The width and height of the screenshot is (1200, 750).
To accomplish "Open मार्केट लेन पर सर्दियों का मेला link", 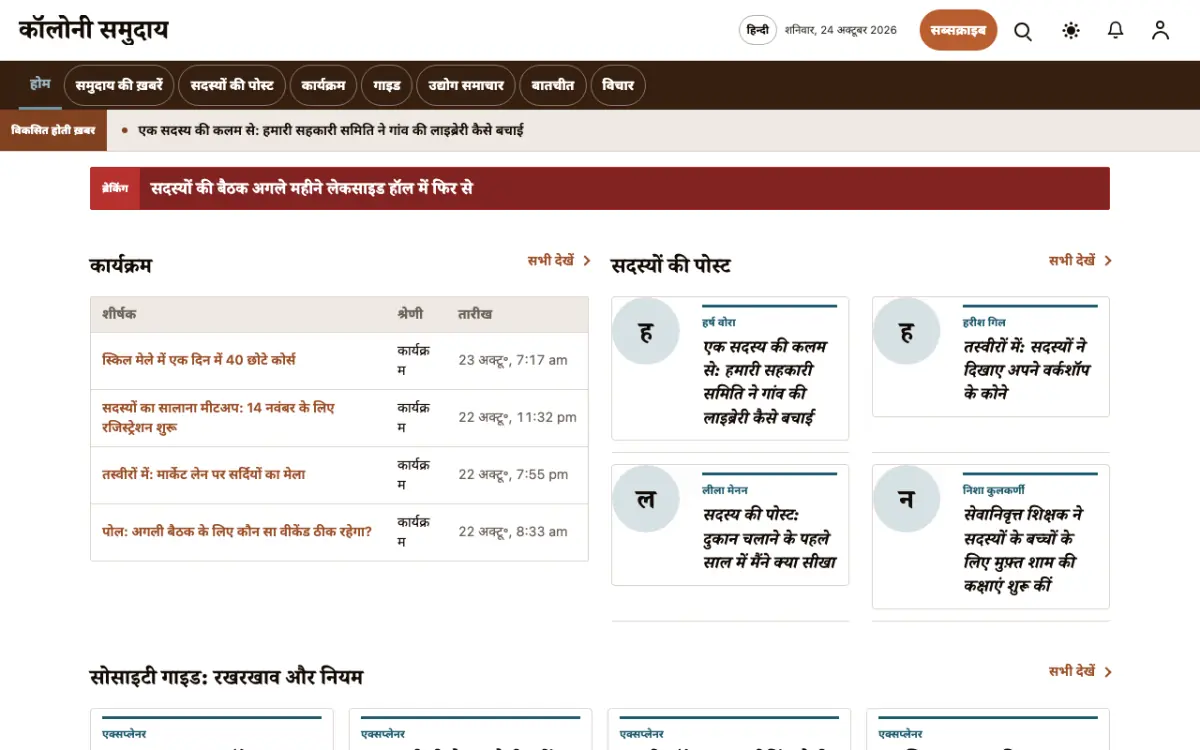I will tap(204, 474).
